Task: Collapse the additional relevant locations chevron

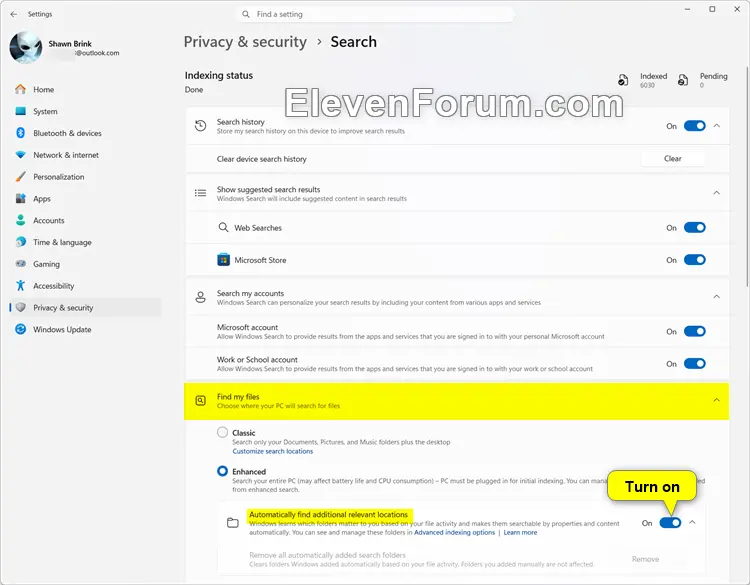Action: coord(692,522)
